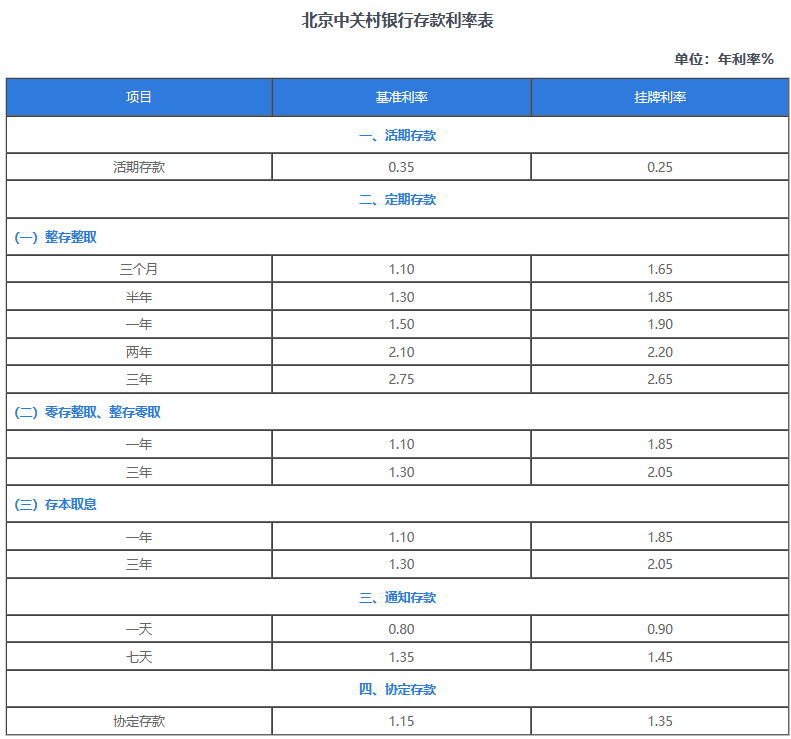Image resolution: width=791 pixels, height=739 pixels.
Task: Select the (二) 零存整取、整存零取 subsection heading
Action: tap(87, 412)
